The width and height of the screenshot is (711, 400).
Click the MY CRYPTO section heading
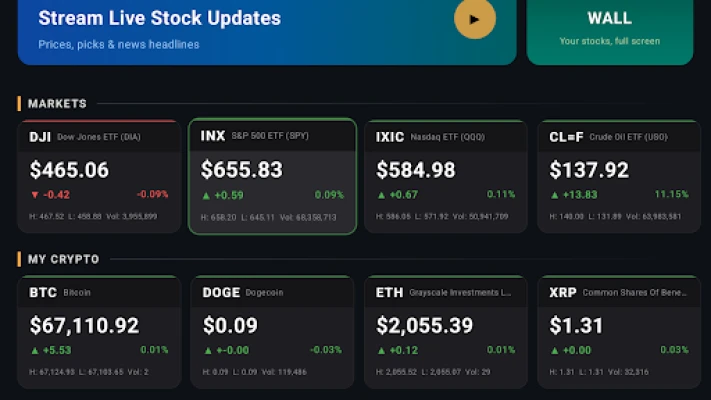(63, 259)
